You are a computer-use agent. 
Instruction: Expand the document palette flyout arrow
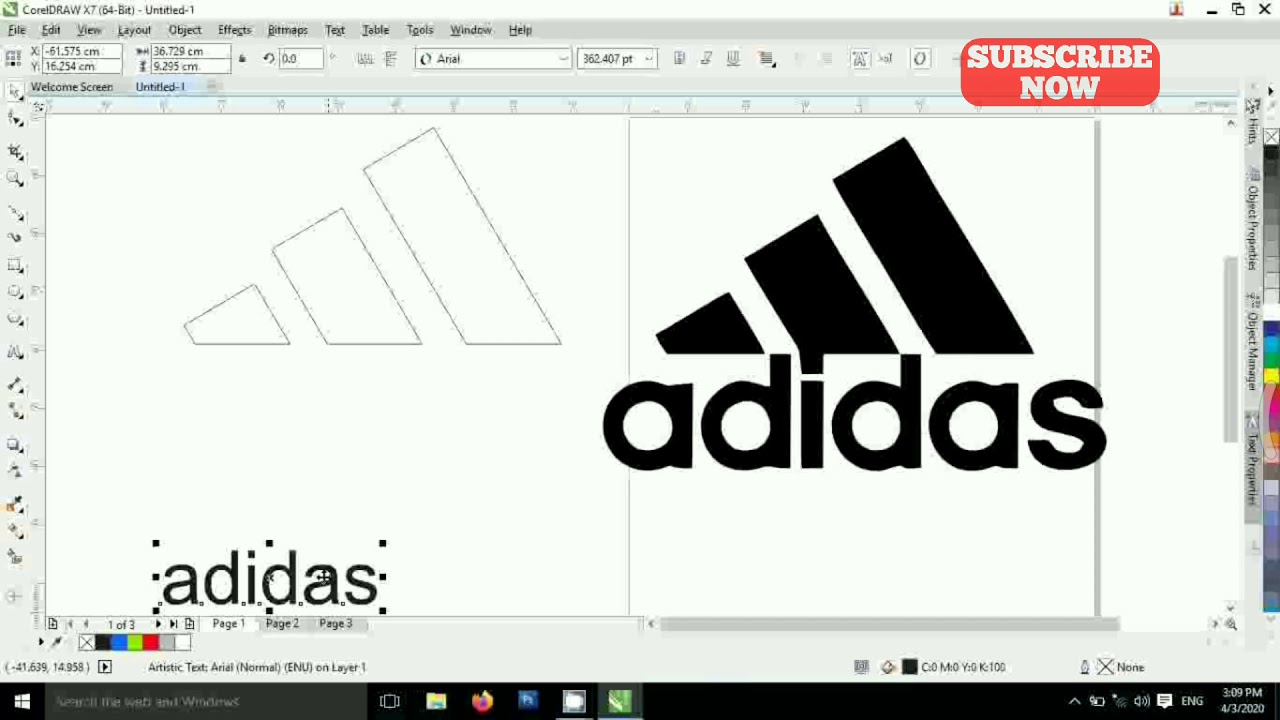click(41, 642)
